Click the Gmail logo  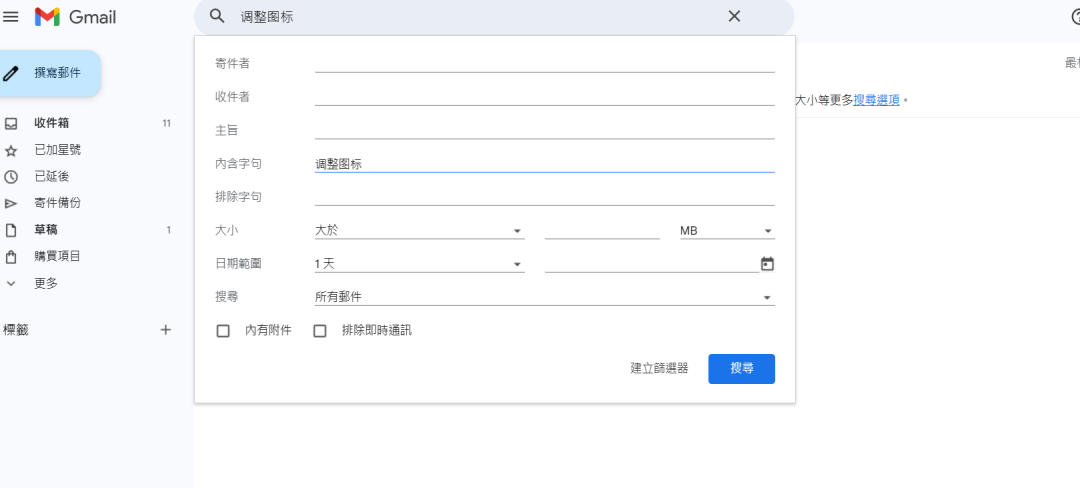pyautogui.click(x=75, y=17)
